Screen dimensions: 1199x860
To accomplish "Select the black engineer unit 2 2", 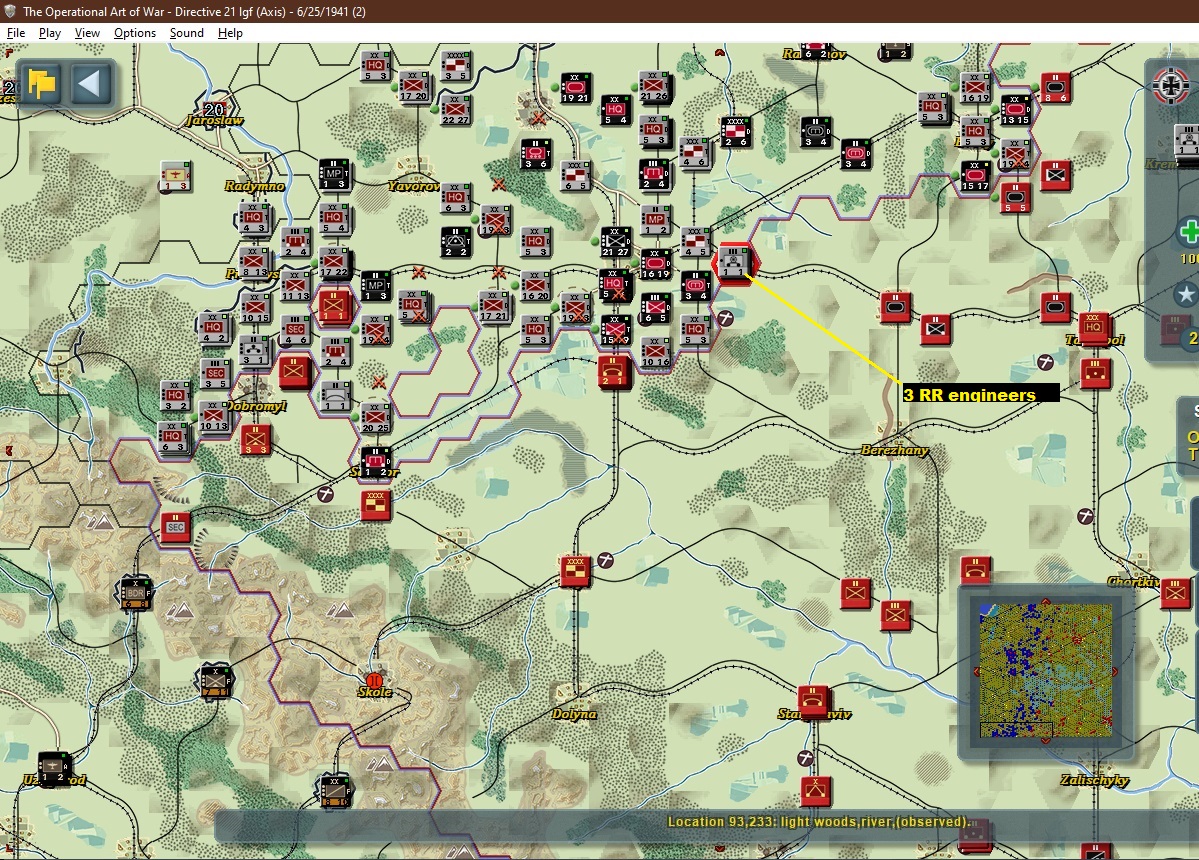I will 456,242.
